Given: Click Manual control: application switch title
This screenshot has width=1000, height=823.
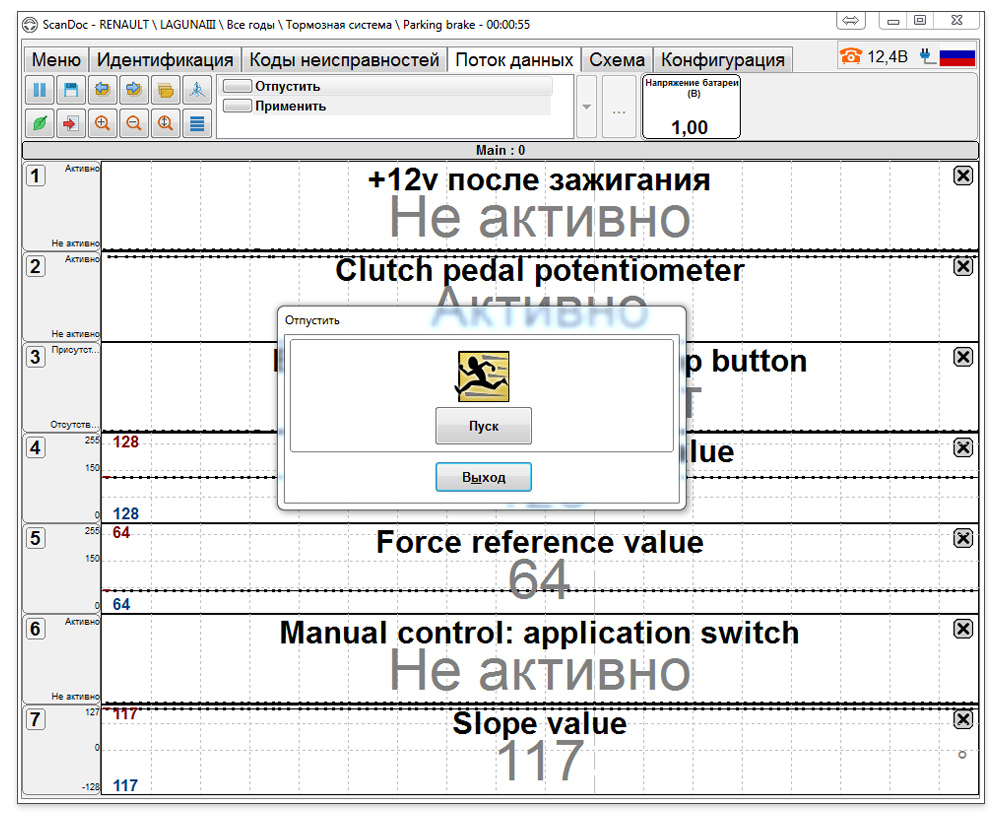Looking at the screenshot, I should 540,633.
